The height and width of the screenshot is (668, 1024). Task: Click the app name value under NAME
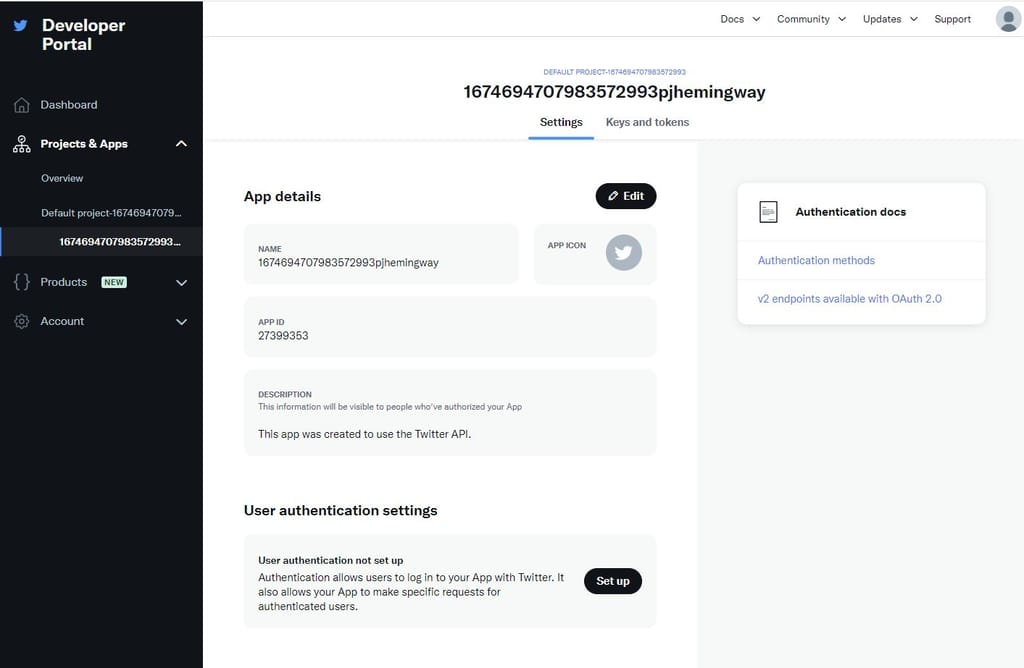coord(348,262)
